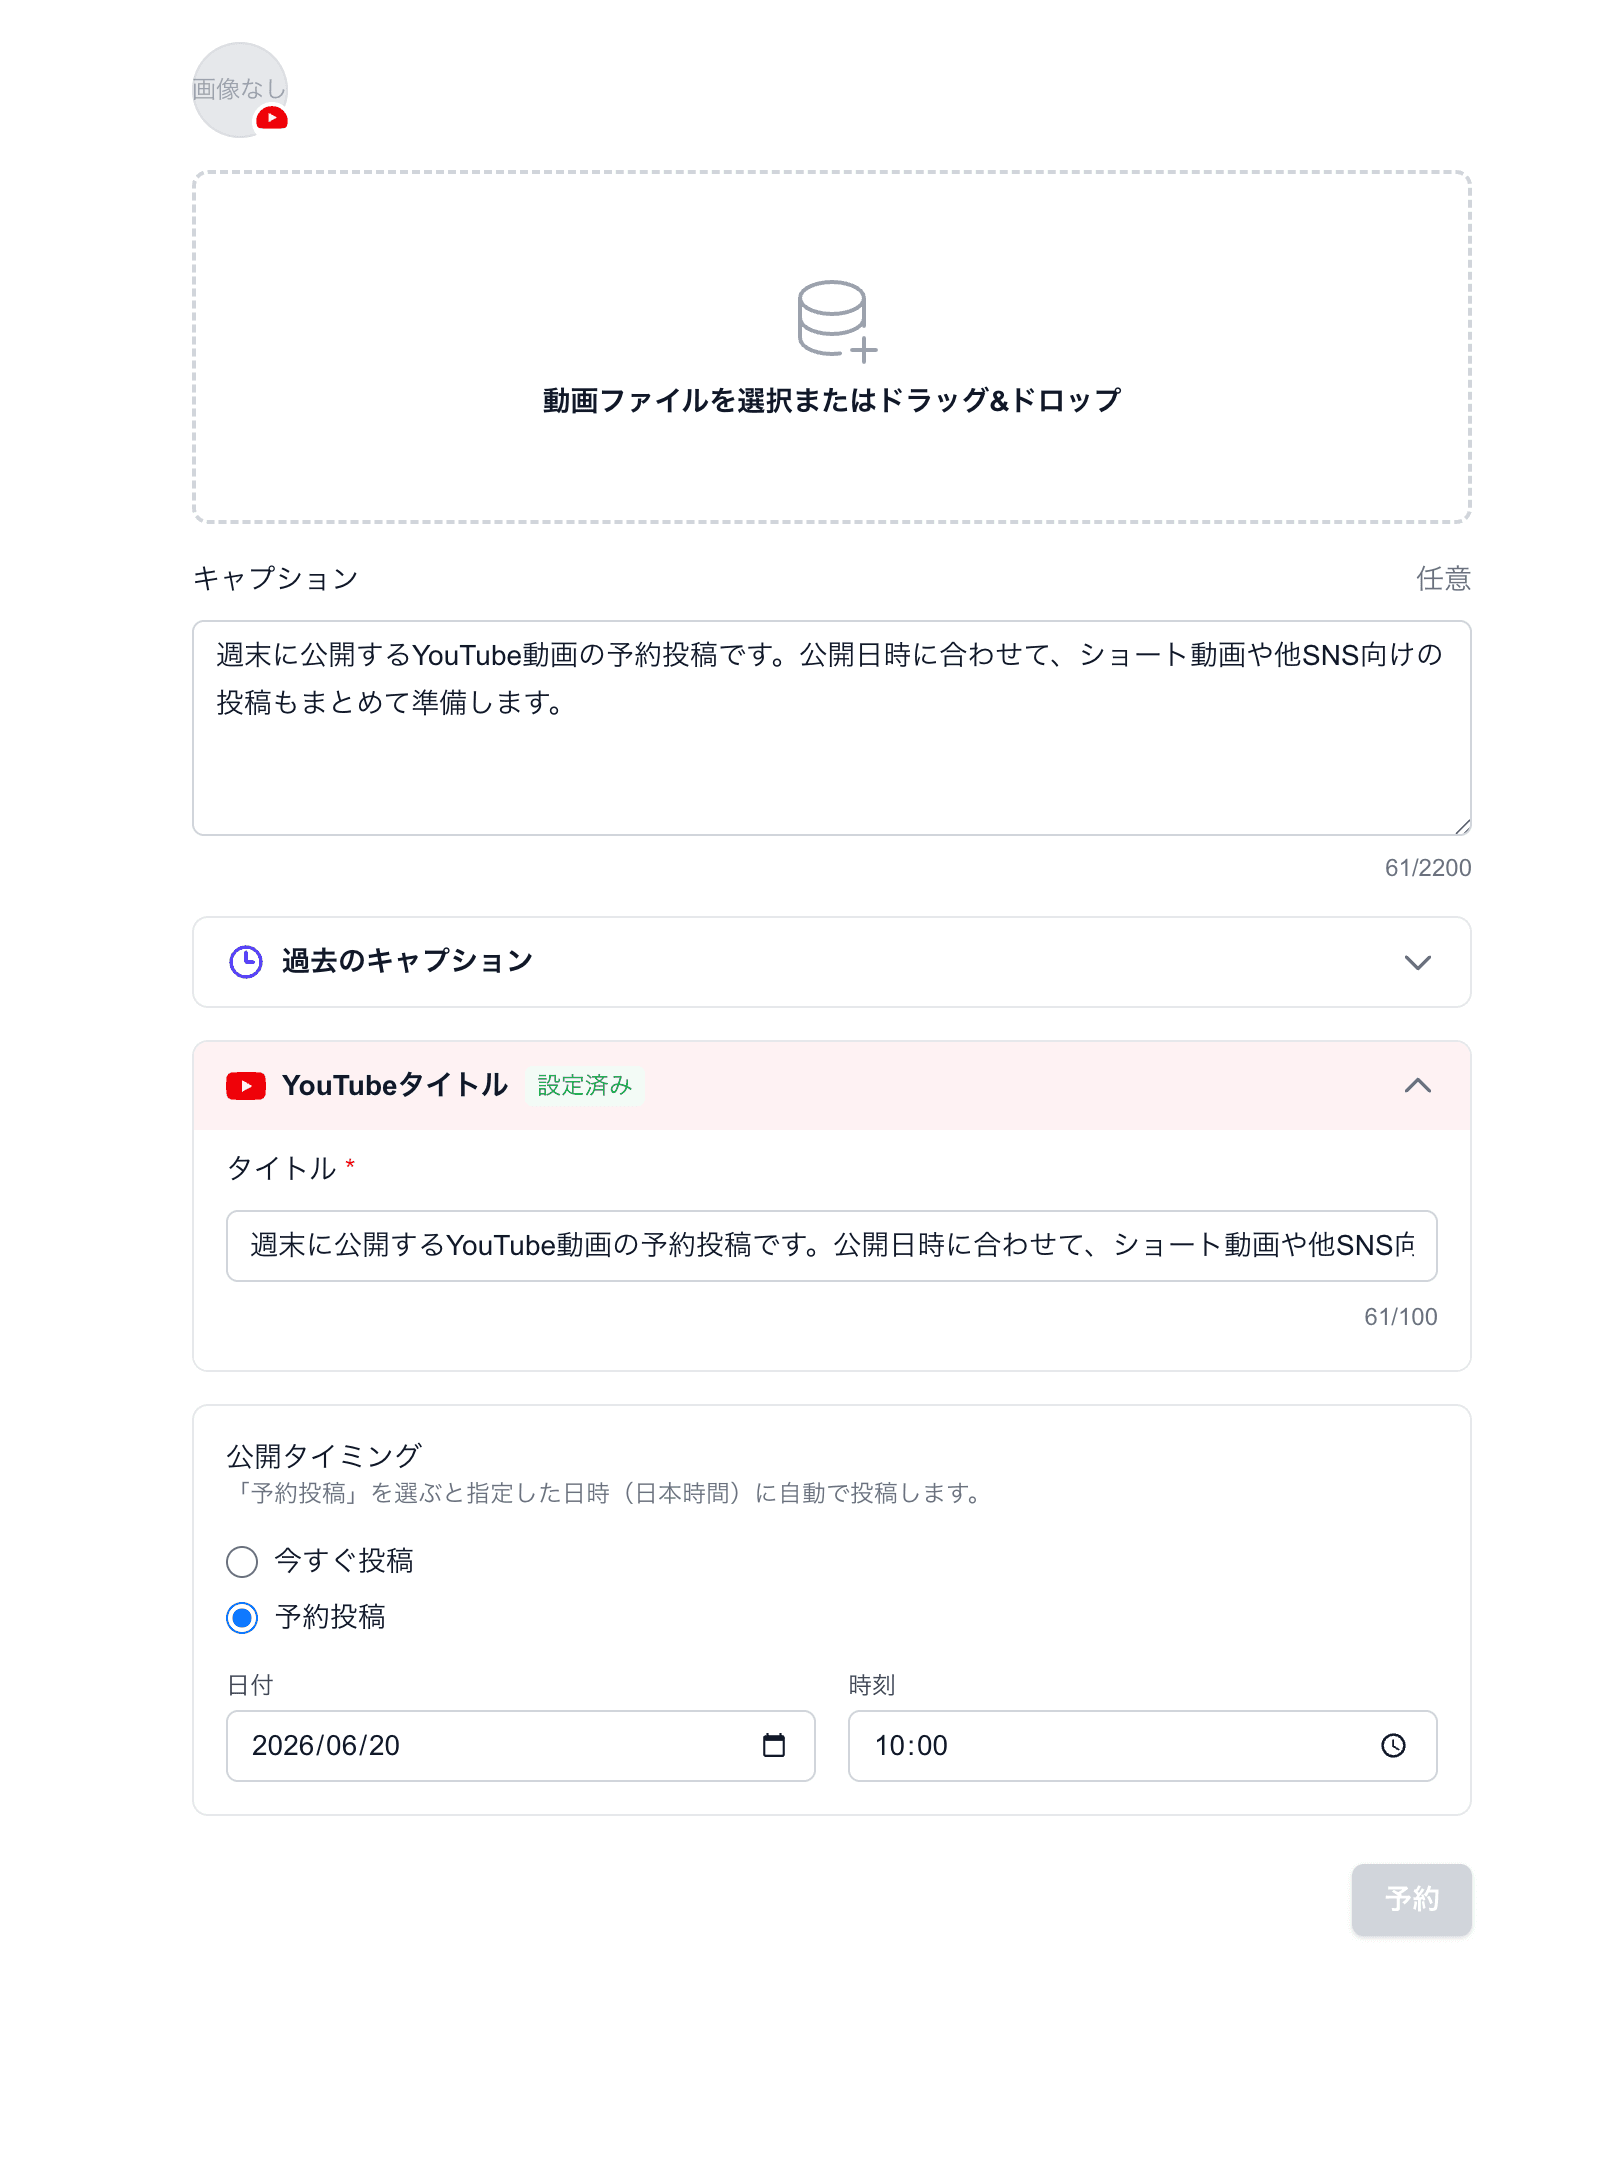This screenshot has width=1620, height=2170.
Task: Click the キャプション field label
Action: pyautogui.click(x=276, y=579)
